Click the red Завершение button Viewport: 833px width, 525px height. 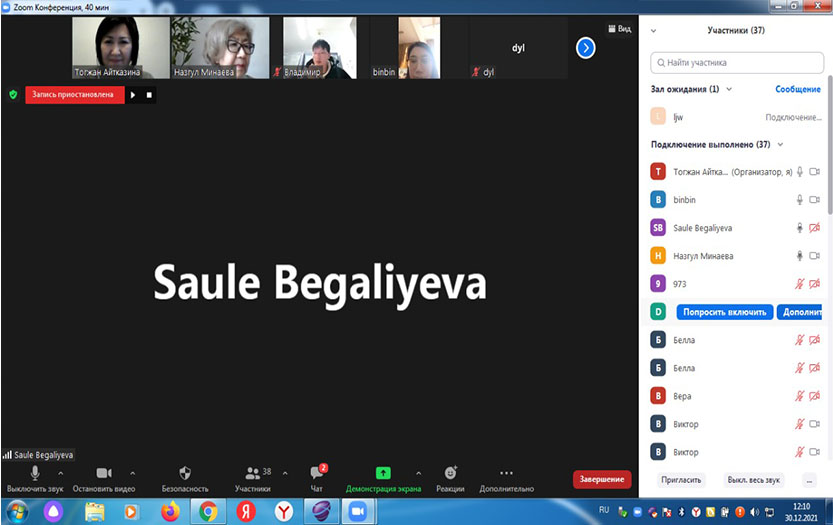pos(601,480)
